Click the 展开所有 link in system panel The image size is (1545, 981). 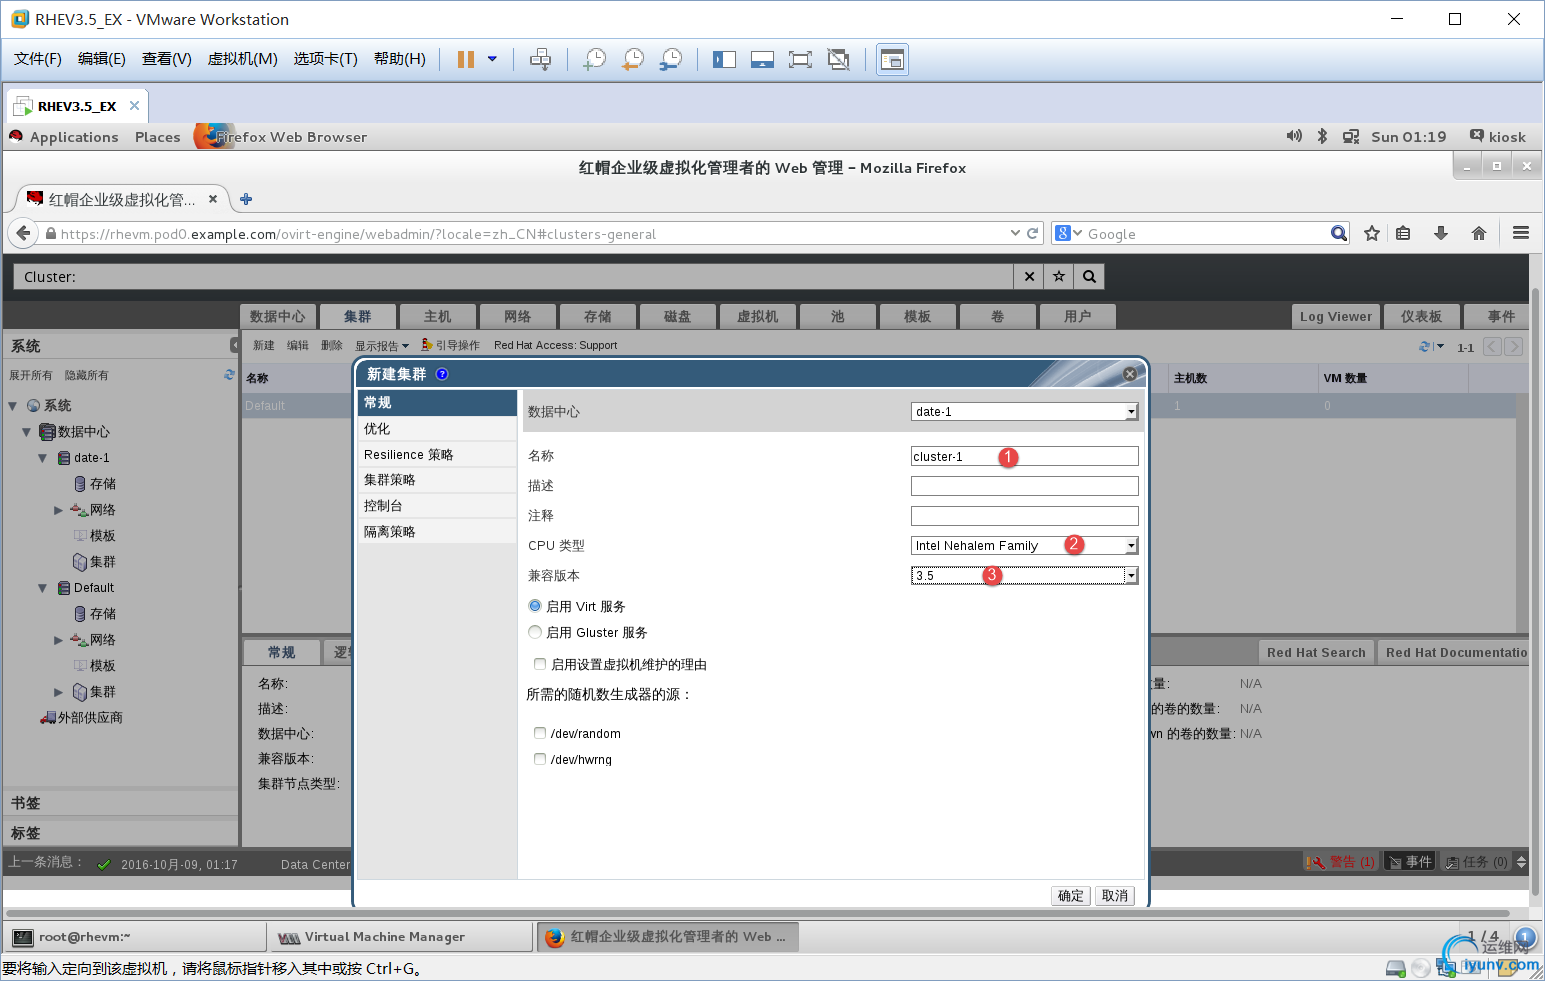pyautogui.click(x=31, y=375)
